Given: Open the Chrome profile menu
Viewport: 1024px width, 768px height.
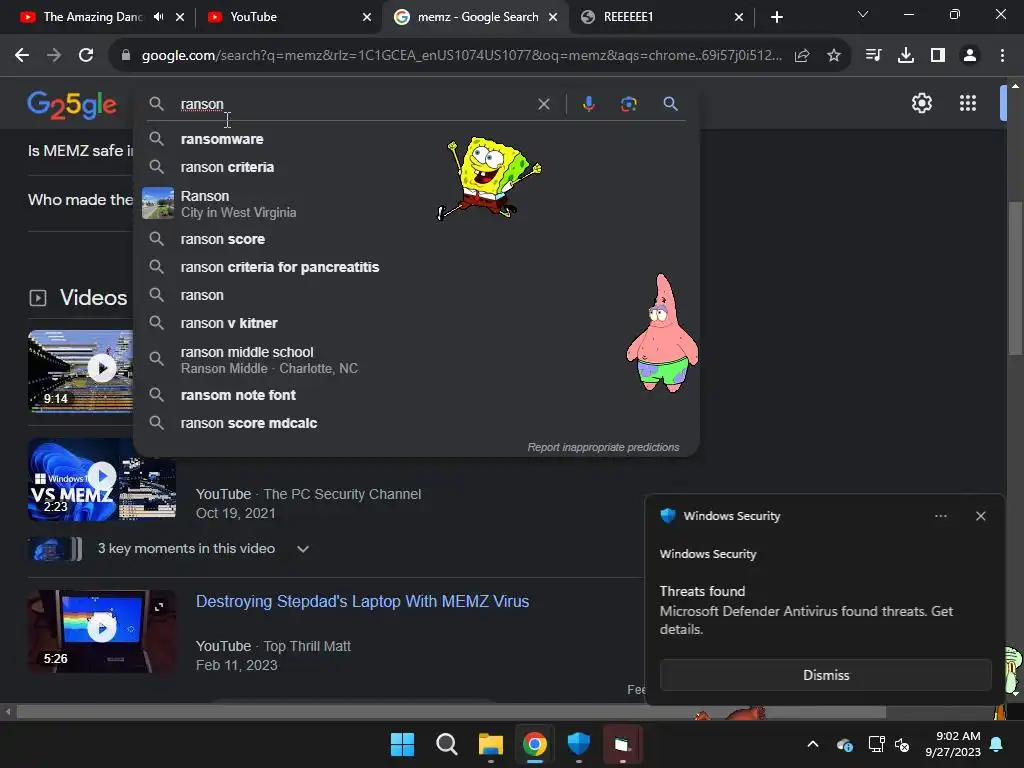Looking at the screenshot, I should pyautogui.click(x=970, y=56).
